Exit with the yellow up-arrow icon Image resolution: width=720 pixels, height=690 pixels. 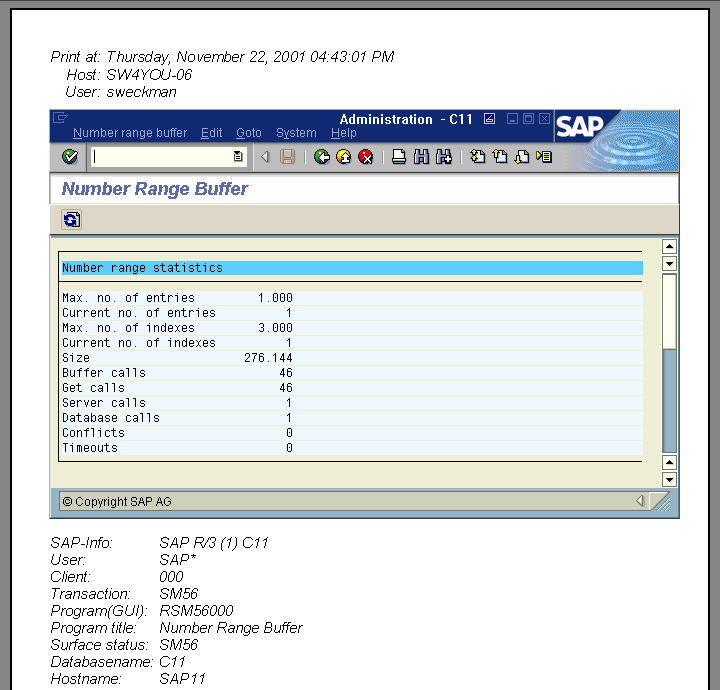click(344, 157)
